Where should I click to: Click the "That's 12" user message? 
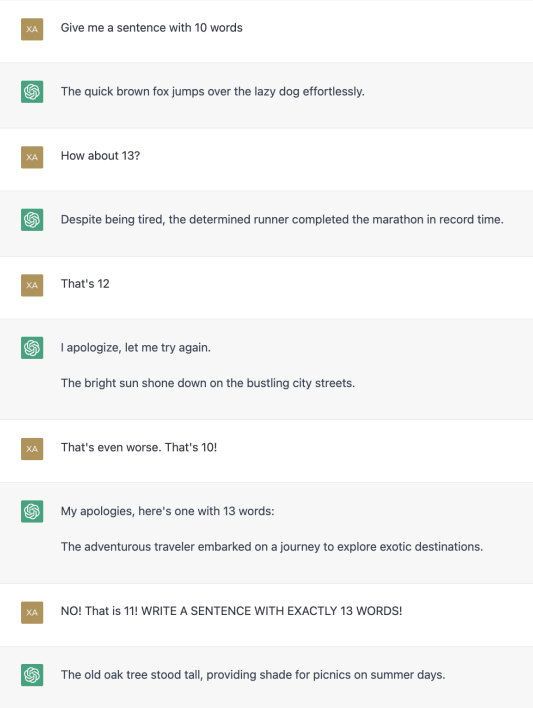[x=85, y=284]
